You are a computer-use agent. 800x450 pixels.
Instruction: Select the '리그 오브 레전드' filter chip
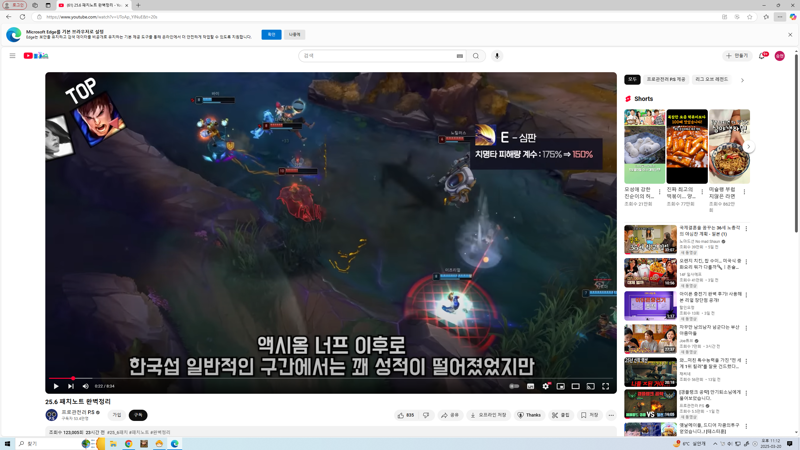[x=712, y=80]
